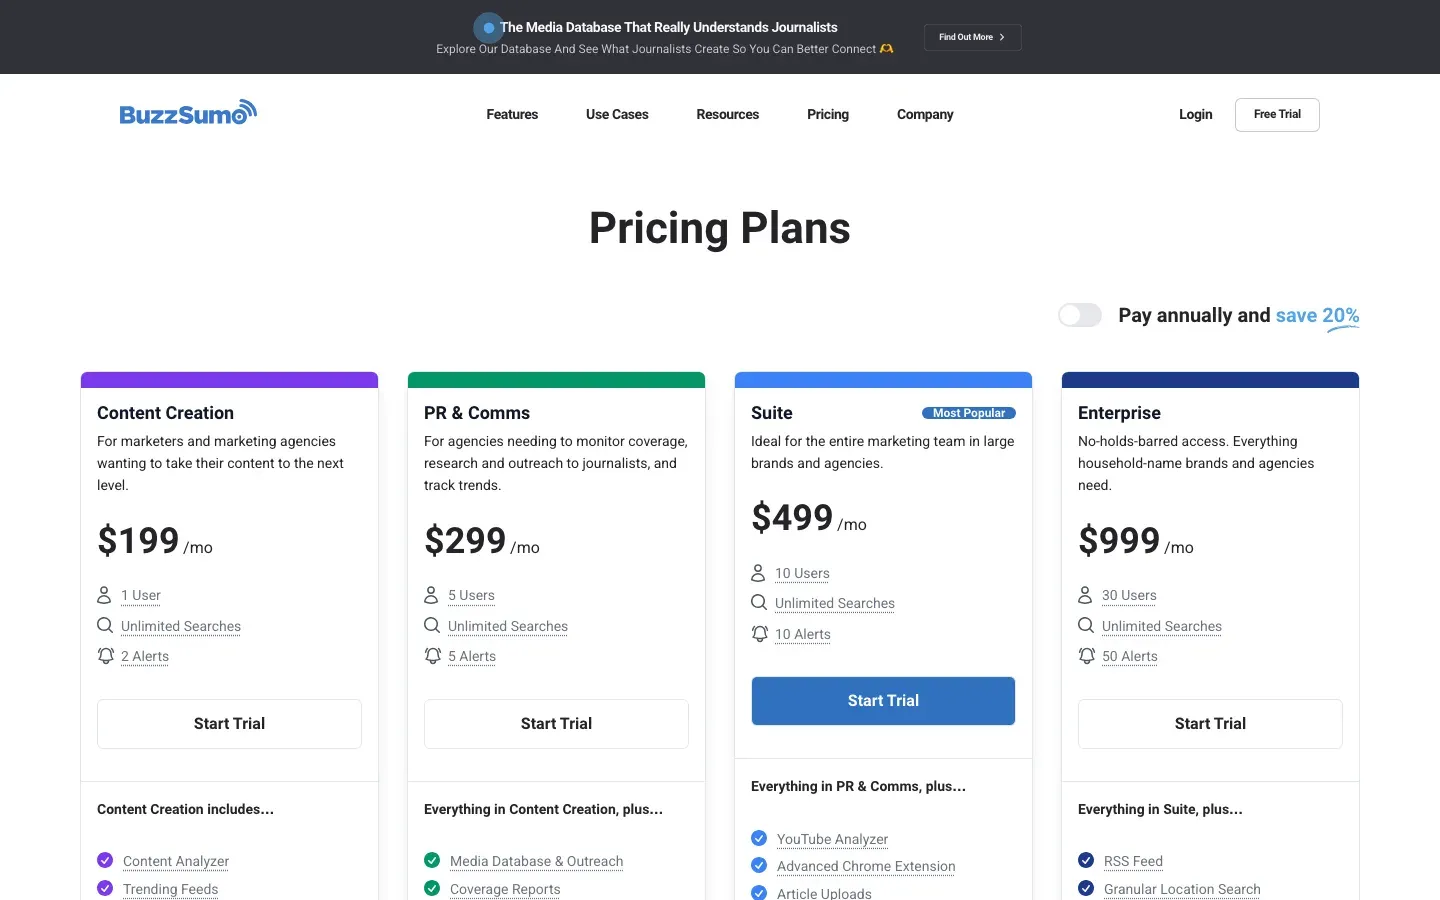Open the Features menu

[x=512, y=114]
